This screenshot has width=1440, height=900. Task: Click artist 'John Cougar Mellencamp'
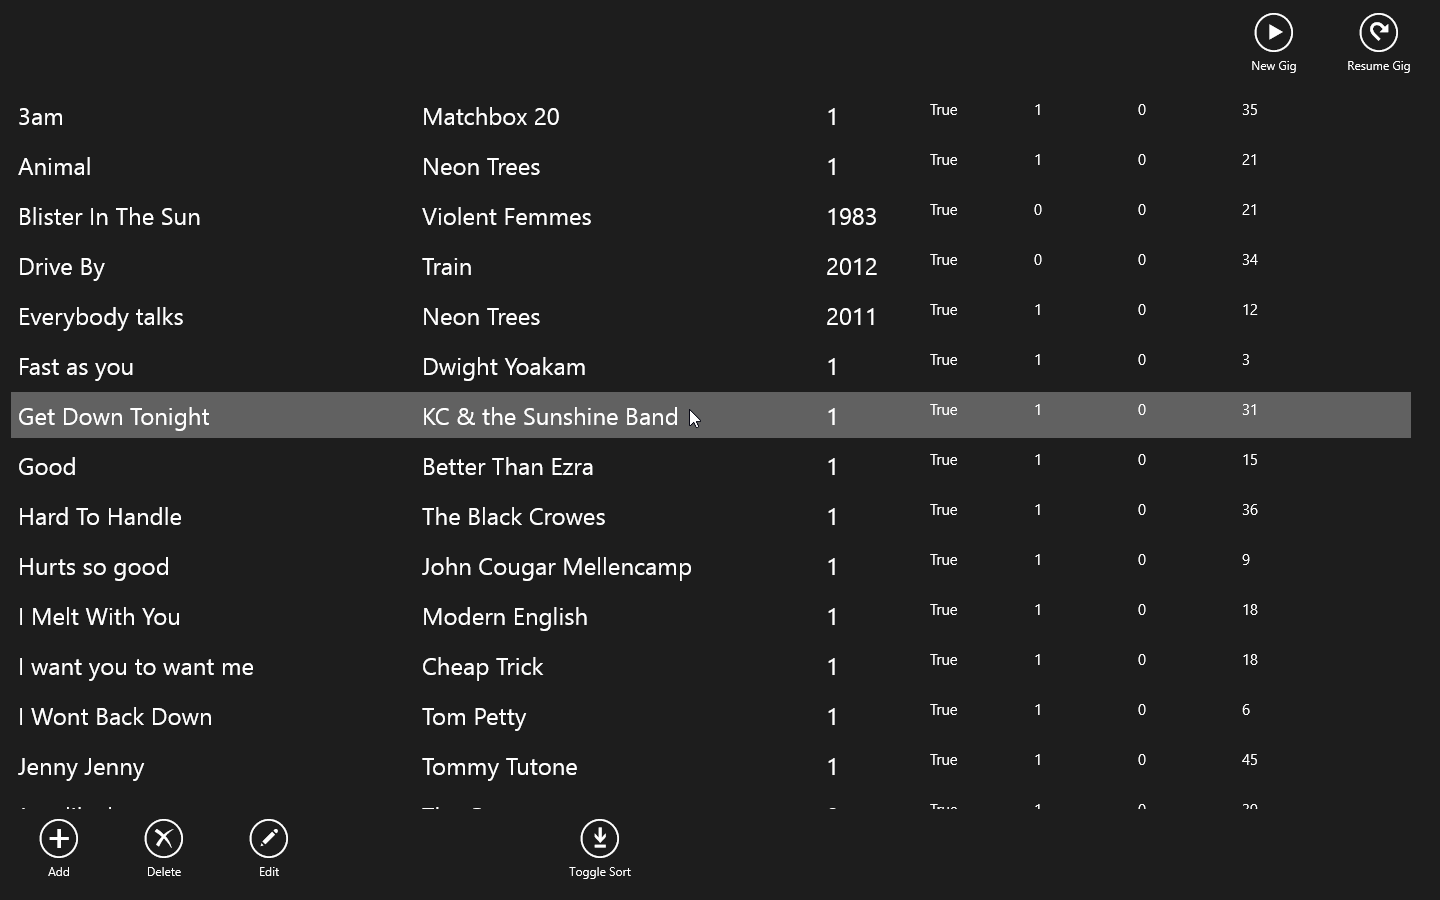coord(557,567)
